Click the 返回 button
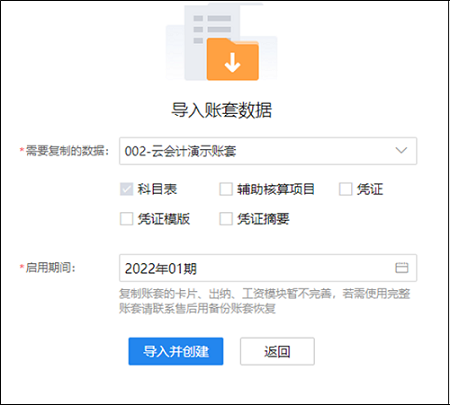 (277, 351)
